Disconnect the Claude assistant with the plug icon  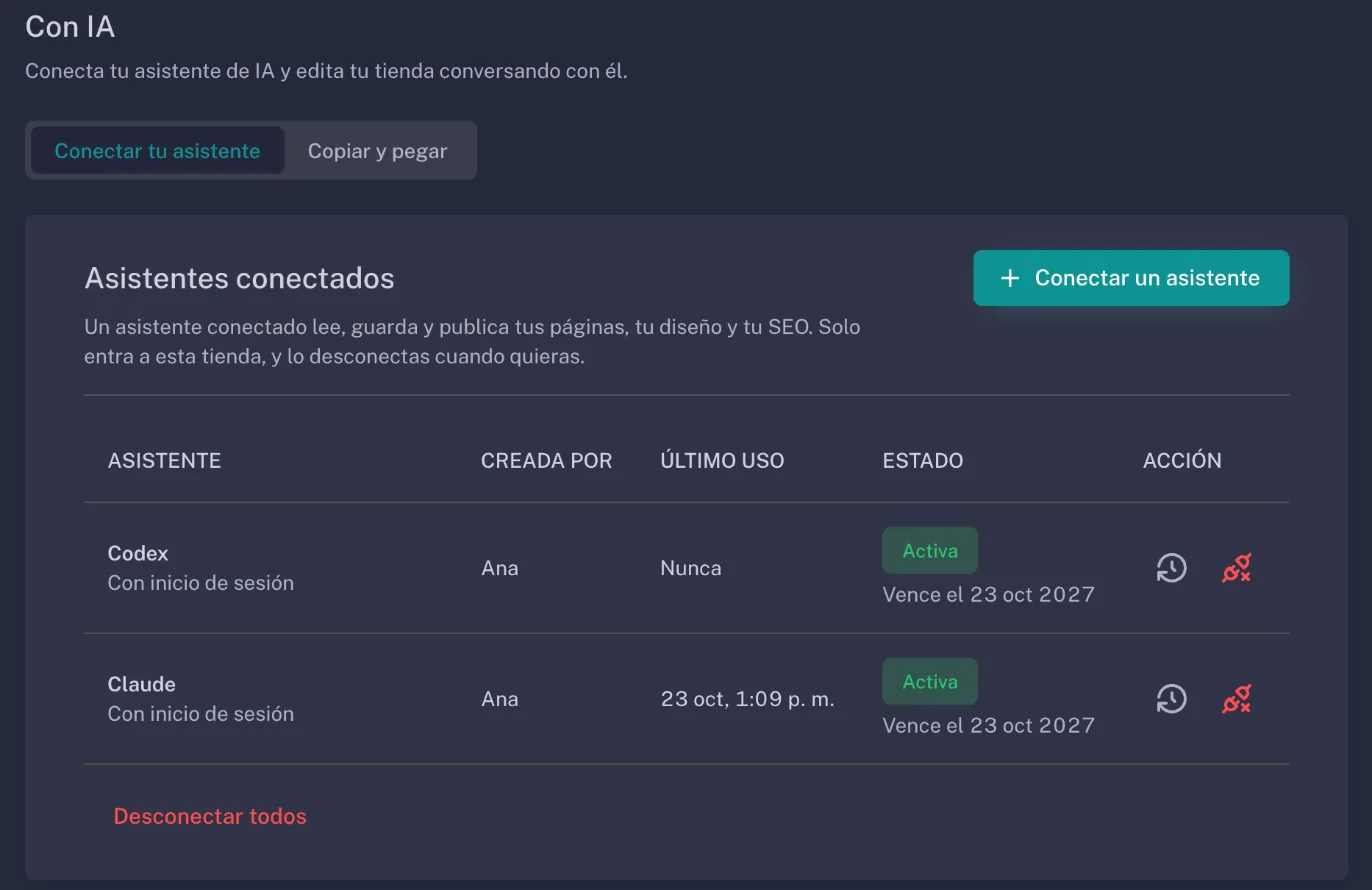(x=1237, y=699)
